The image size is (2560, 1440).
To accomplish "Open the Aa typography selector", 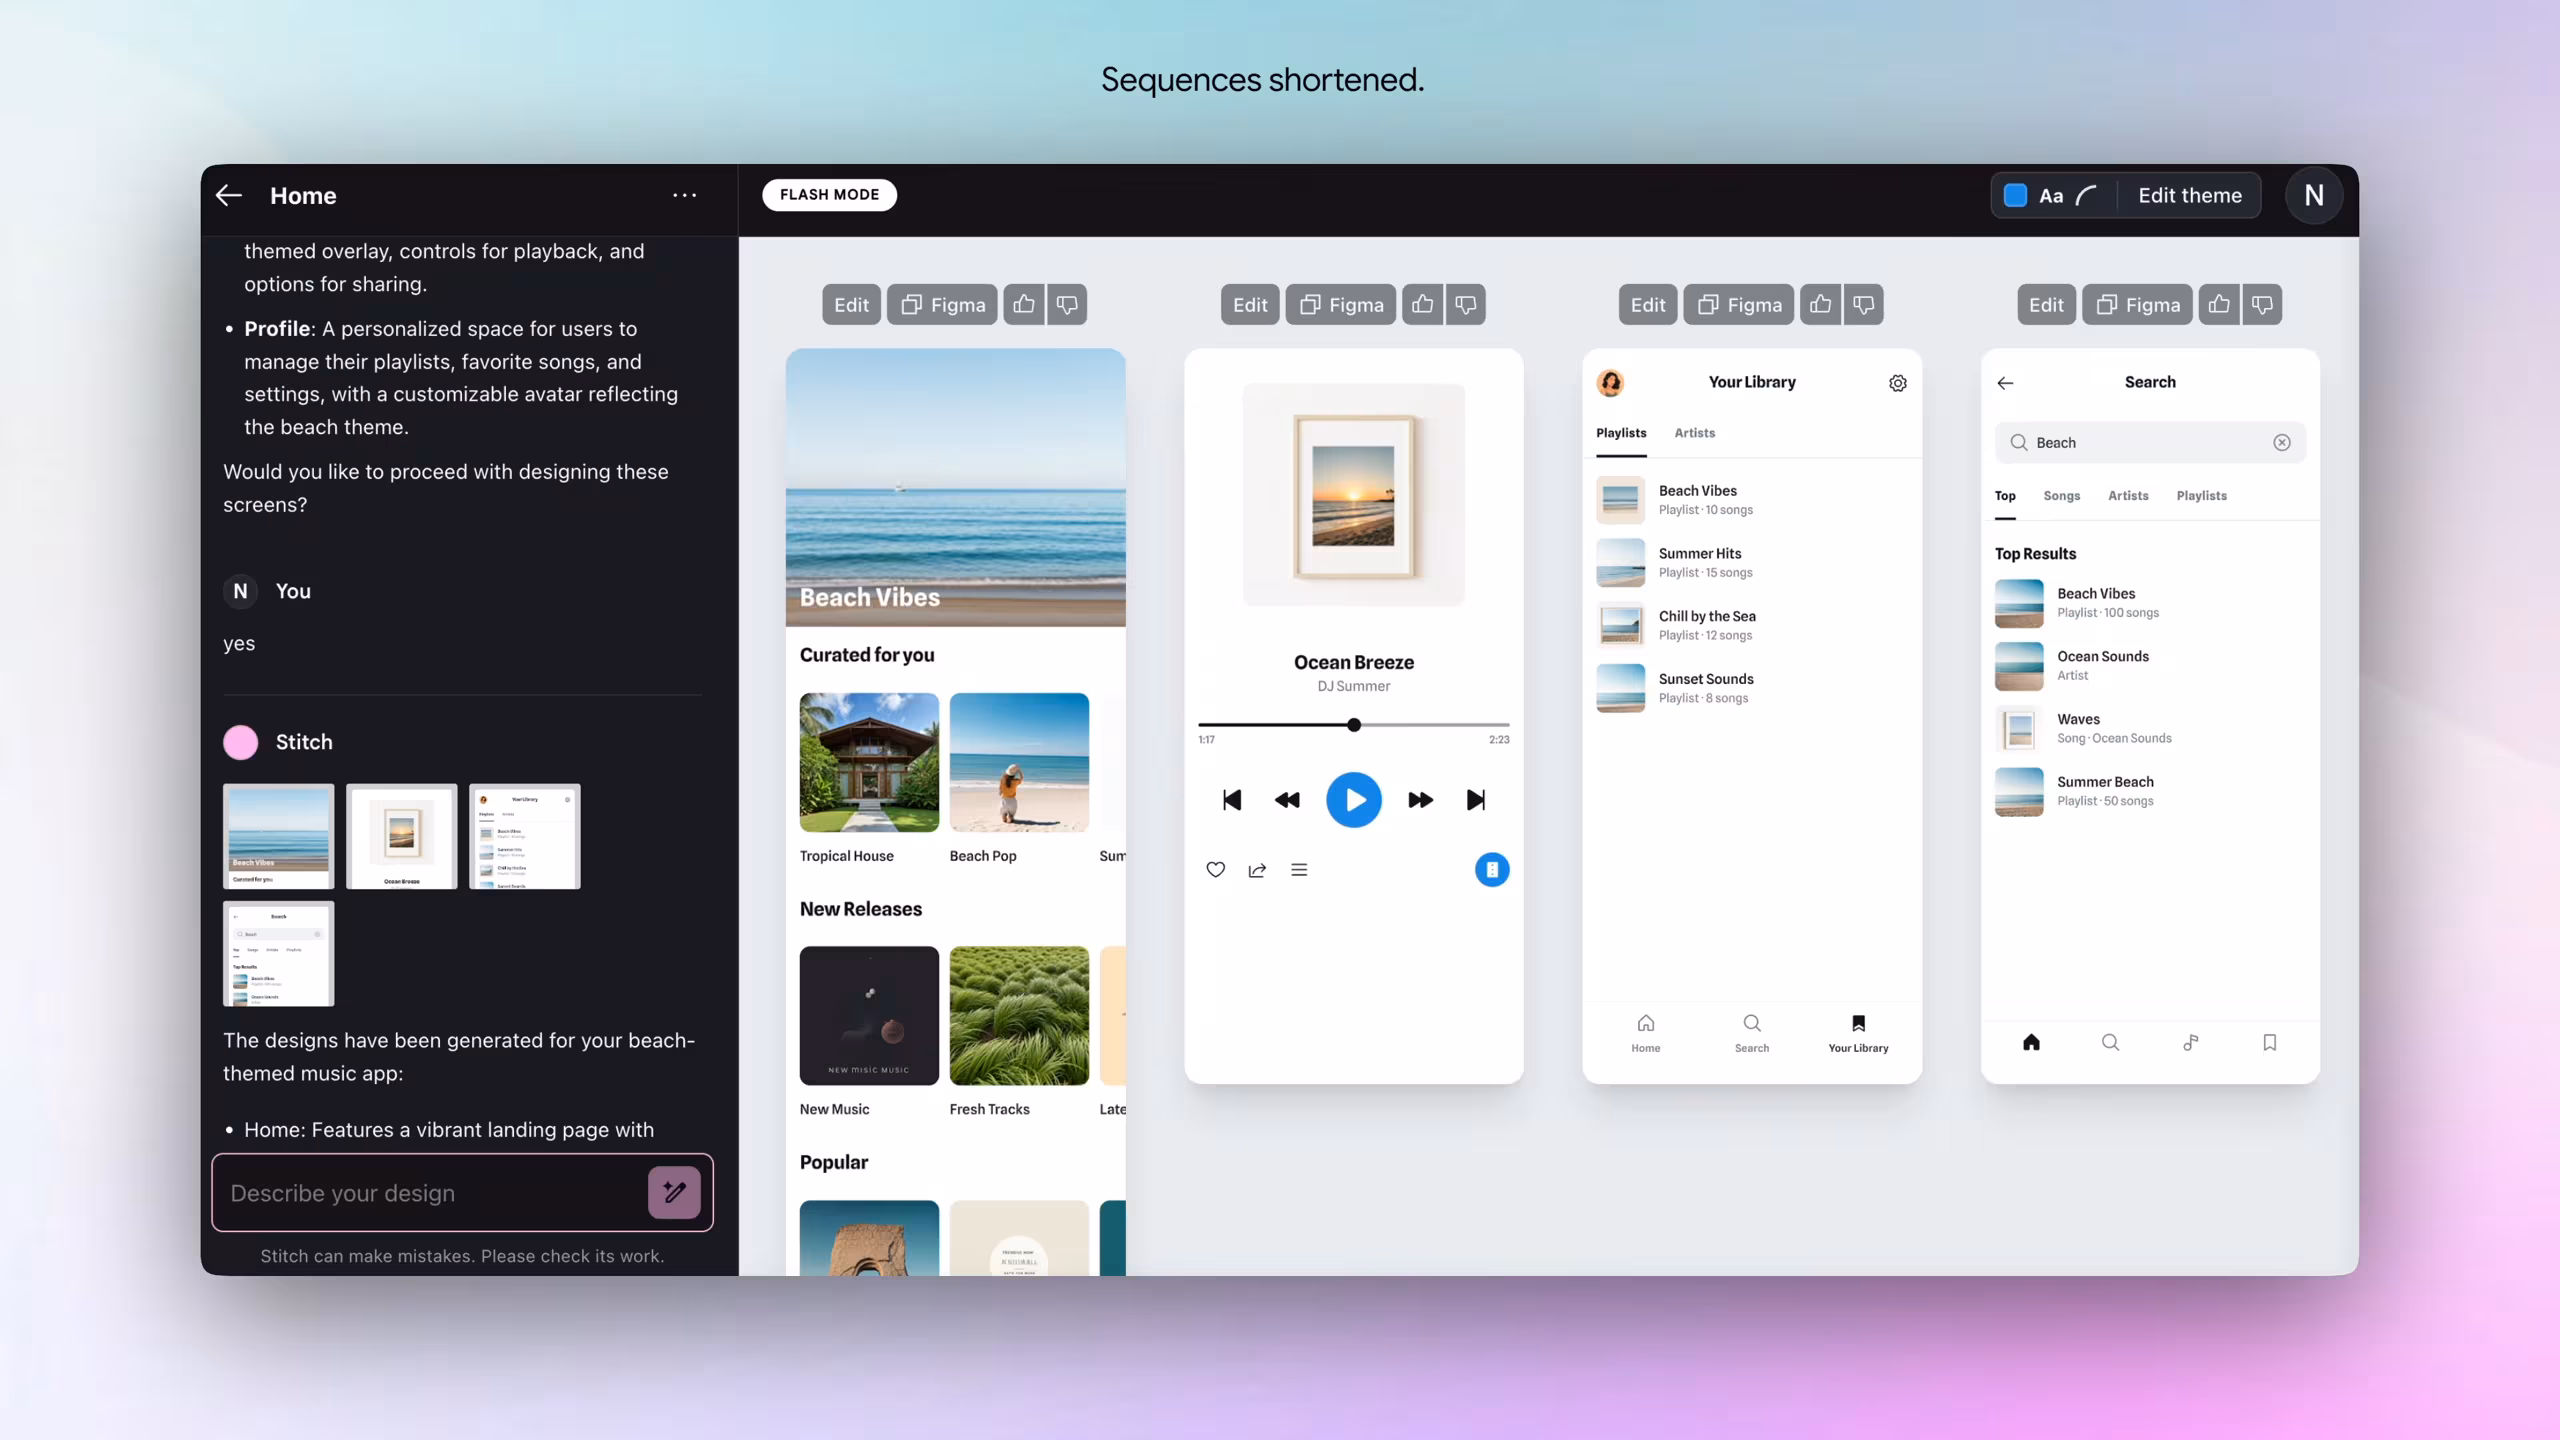I will pos(2050,195).
